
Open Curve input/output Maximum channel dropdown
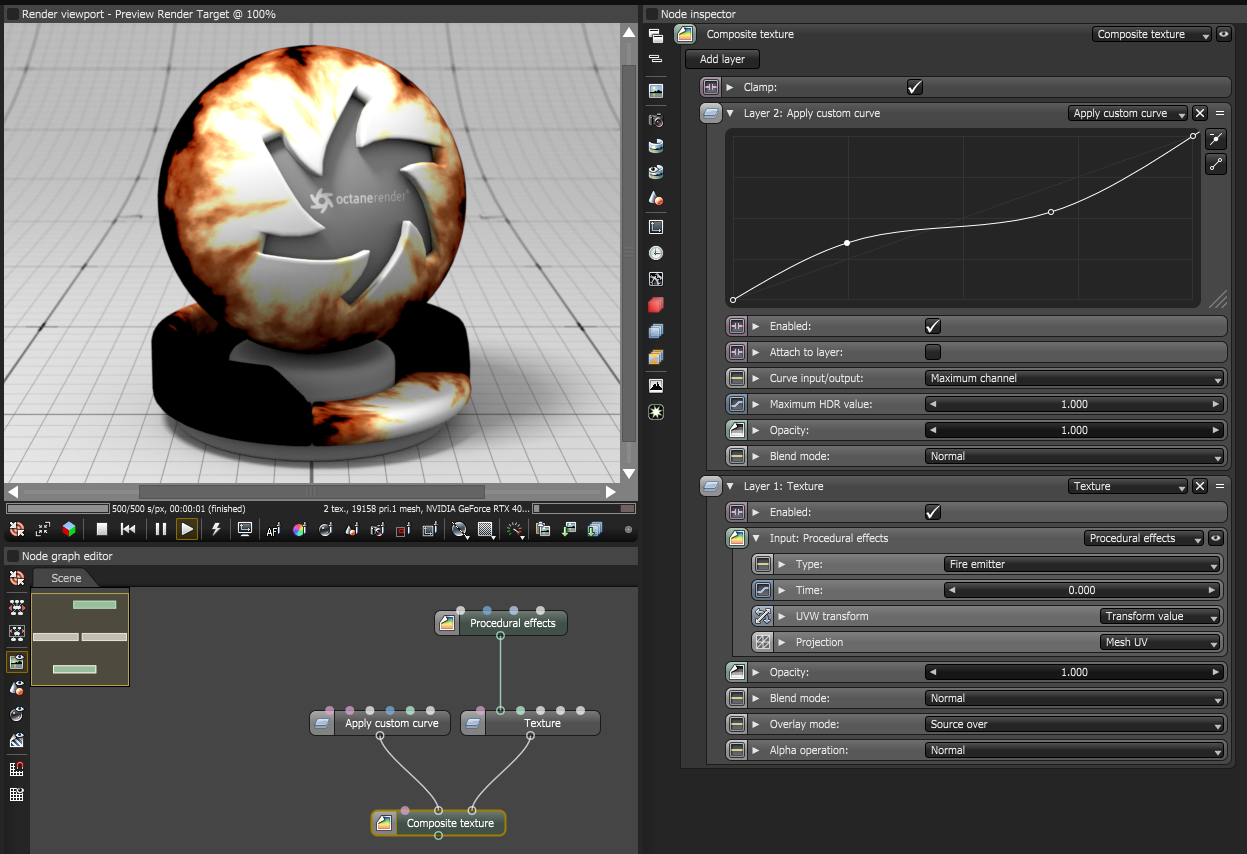[x=1075, y=378]
